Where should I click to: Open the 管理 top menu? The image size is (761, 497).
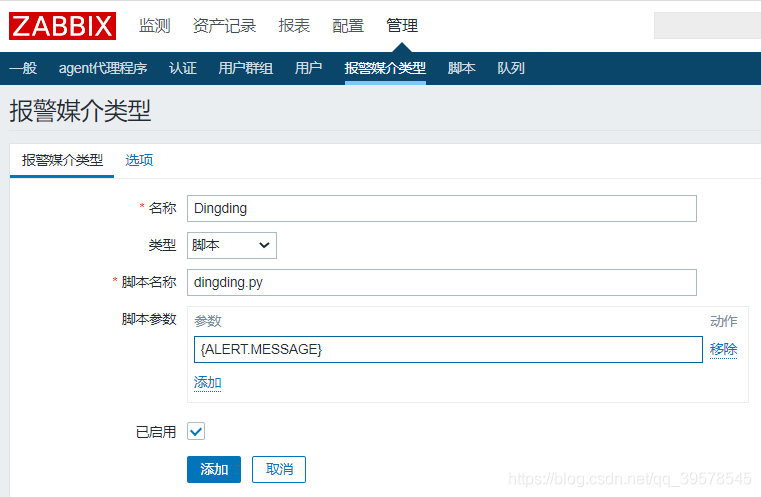[x=402, y=26]
